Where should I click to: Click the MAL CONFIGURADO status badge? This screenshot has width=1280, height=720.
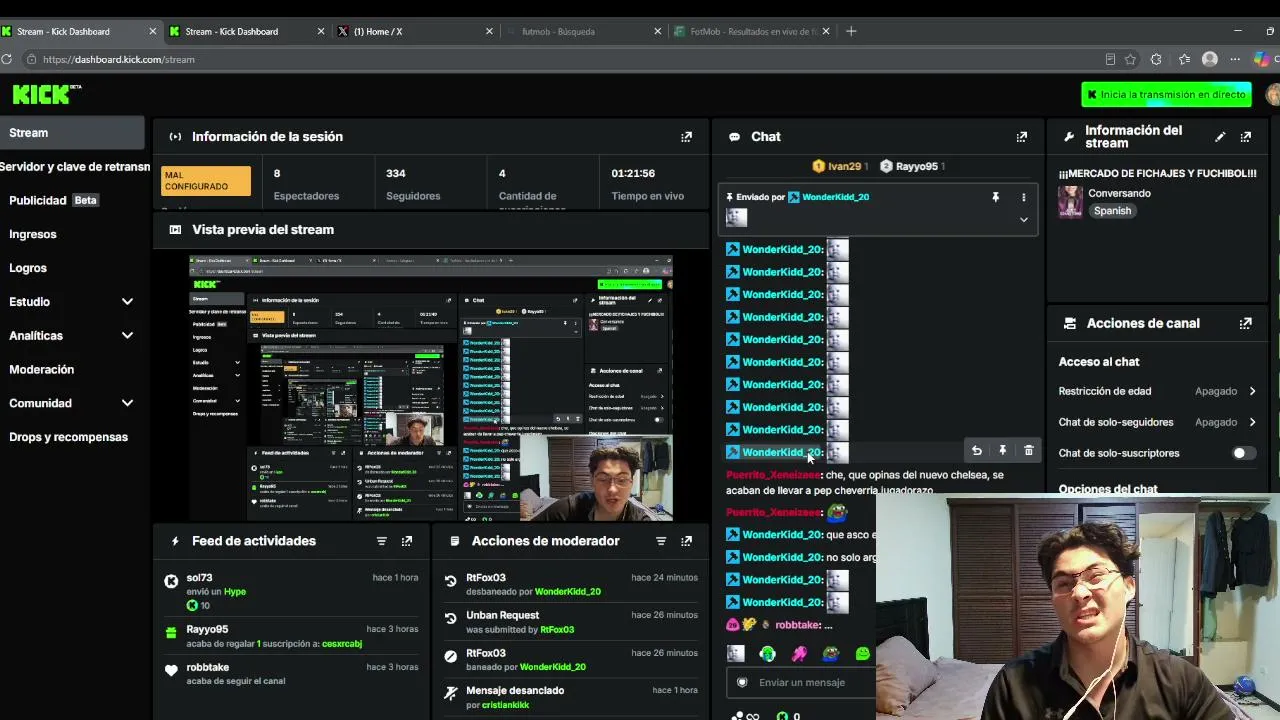pyautogui.click(x=206, y=181)
